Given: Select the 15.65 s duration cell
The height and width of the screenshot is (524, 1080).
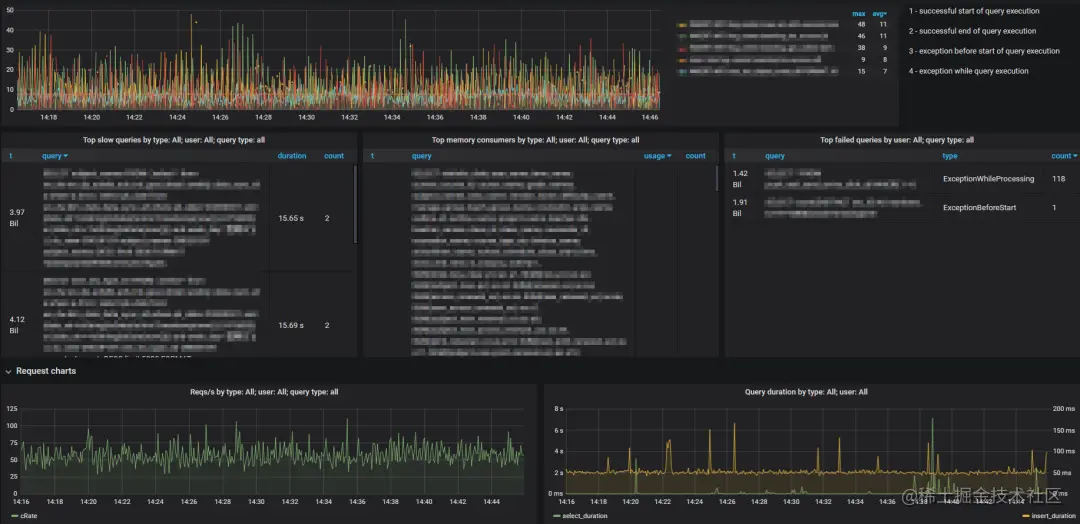Looking at the screenshot, I should tap(292, 218).
